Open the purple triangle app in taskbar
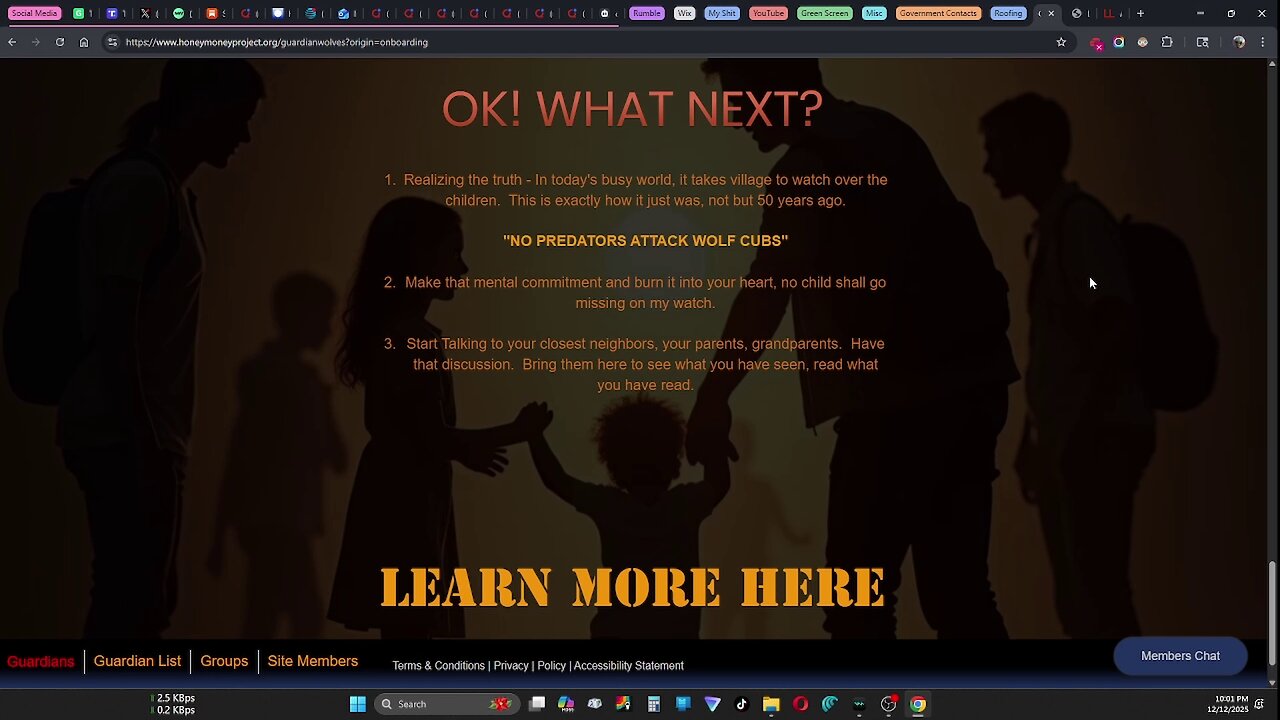This screenshot has height=720, width=1280. 712,704
